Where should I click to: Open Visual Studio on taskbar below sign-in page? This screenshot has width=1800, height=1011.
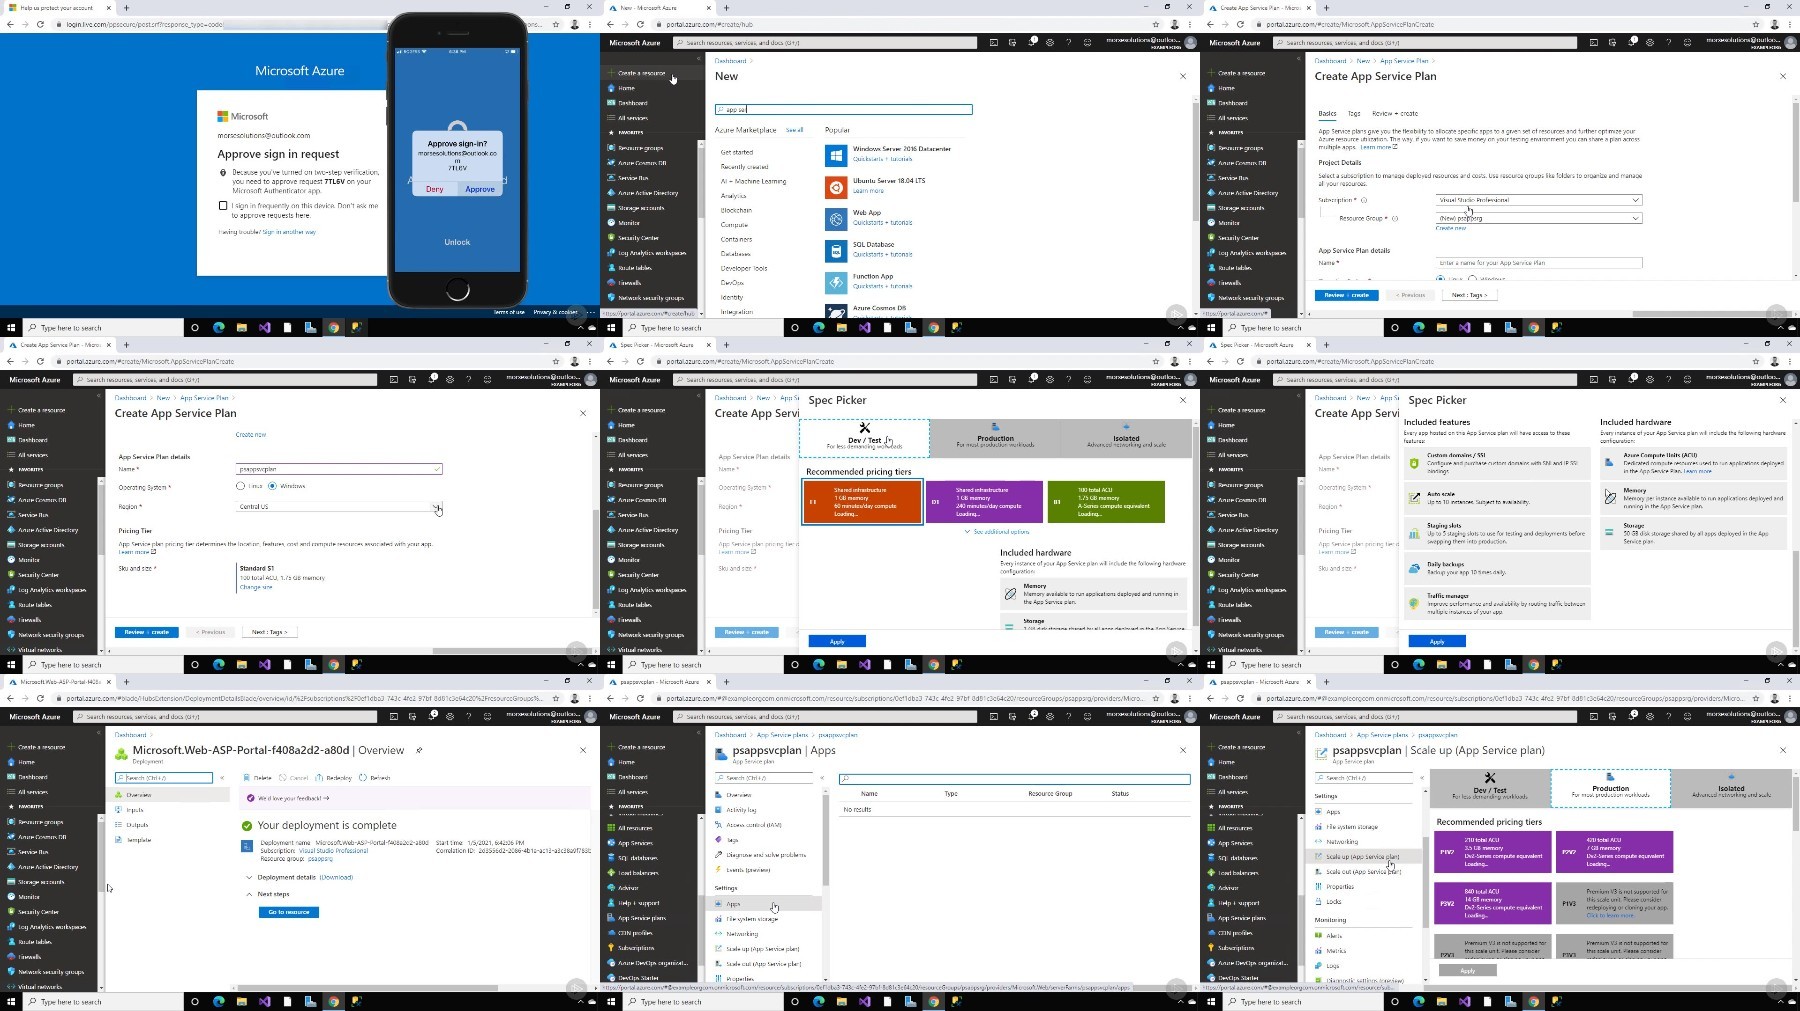coord(264,328)
